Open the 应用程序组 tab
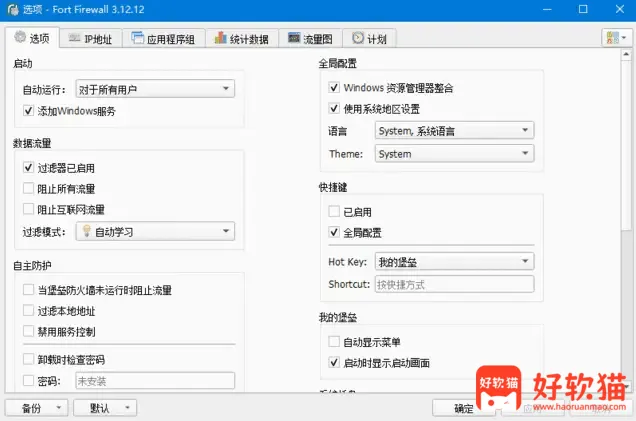This screenshot has height=421, width=636. click(x=164, y=39)
